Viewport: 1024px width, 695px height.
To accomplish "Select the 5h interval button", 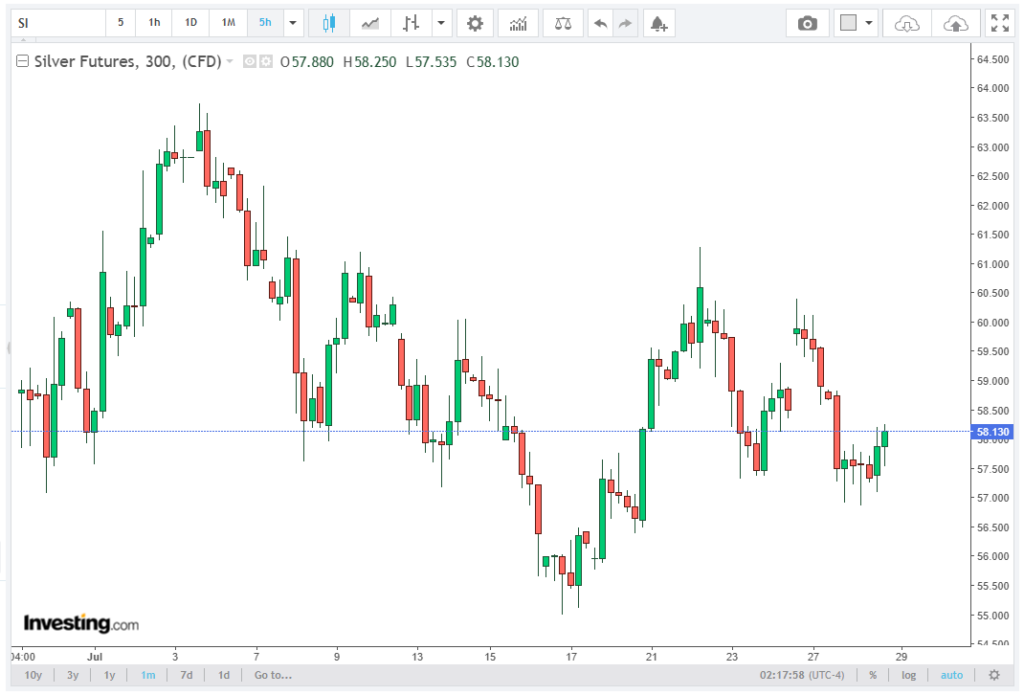I will (265, 23).
